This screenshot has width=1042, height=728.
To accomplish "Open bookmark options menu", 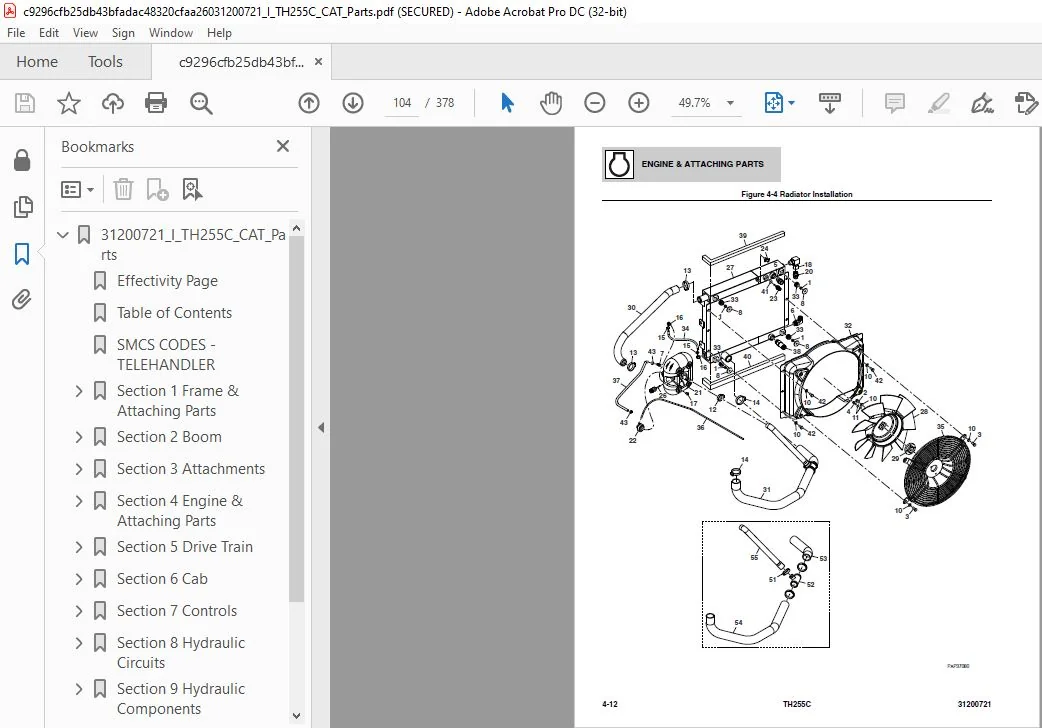I will click(x=77, y=189).
